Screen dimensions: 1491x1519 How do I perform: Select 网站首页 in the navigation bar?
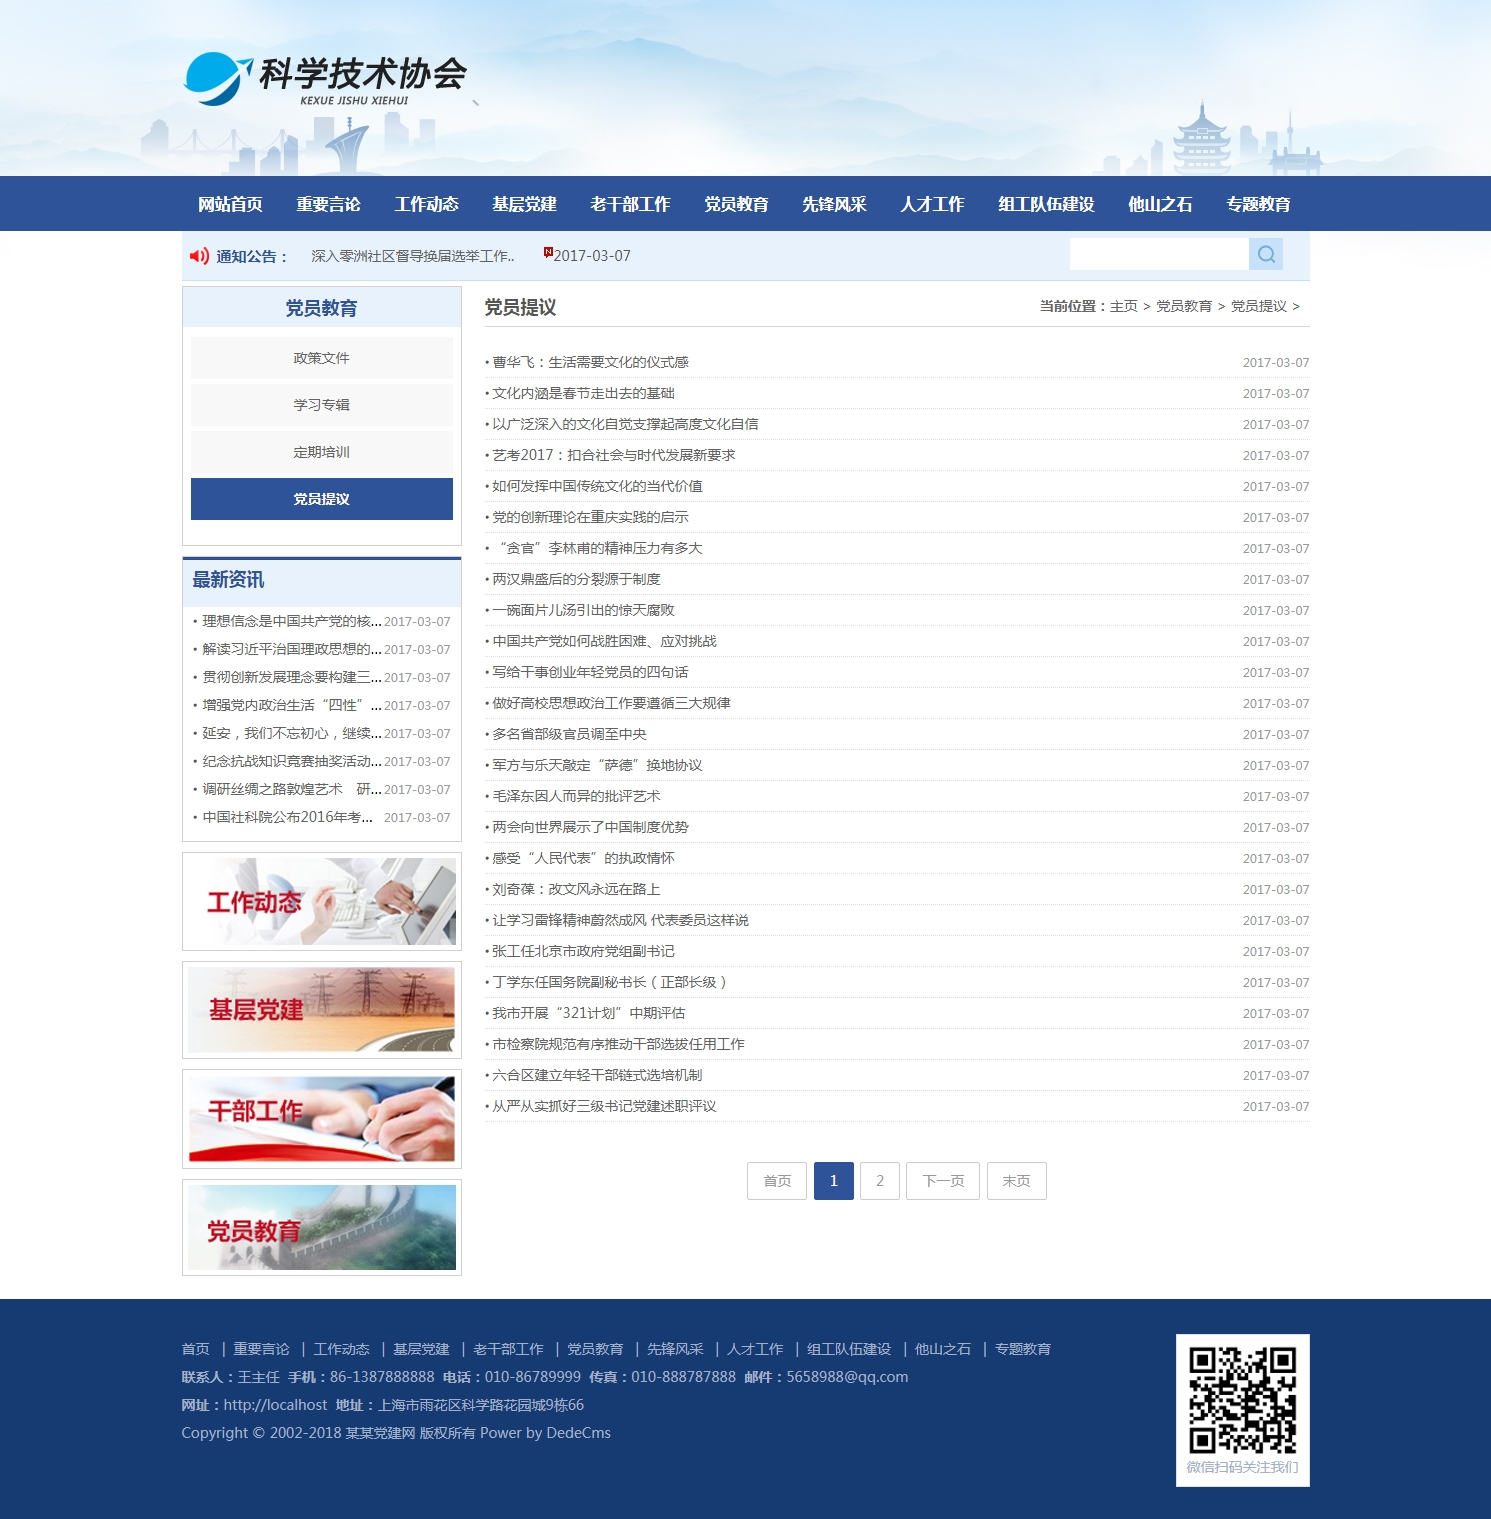pos(230,204)
